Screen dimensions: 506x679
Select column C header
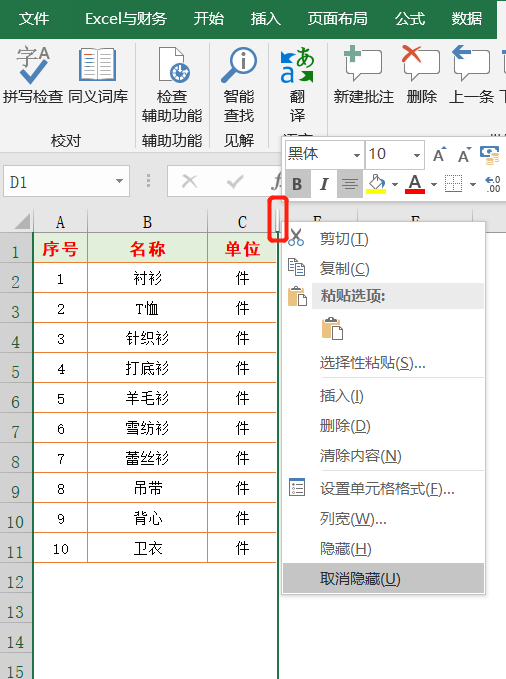tap(242, 222)
